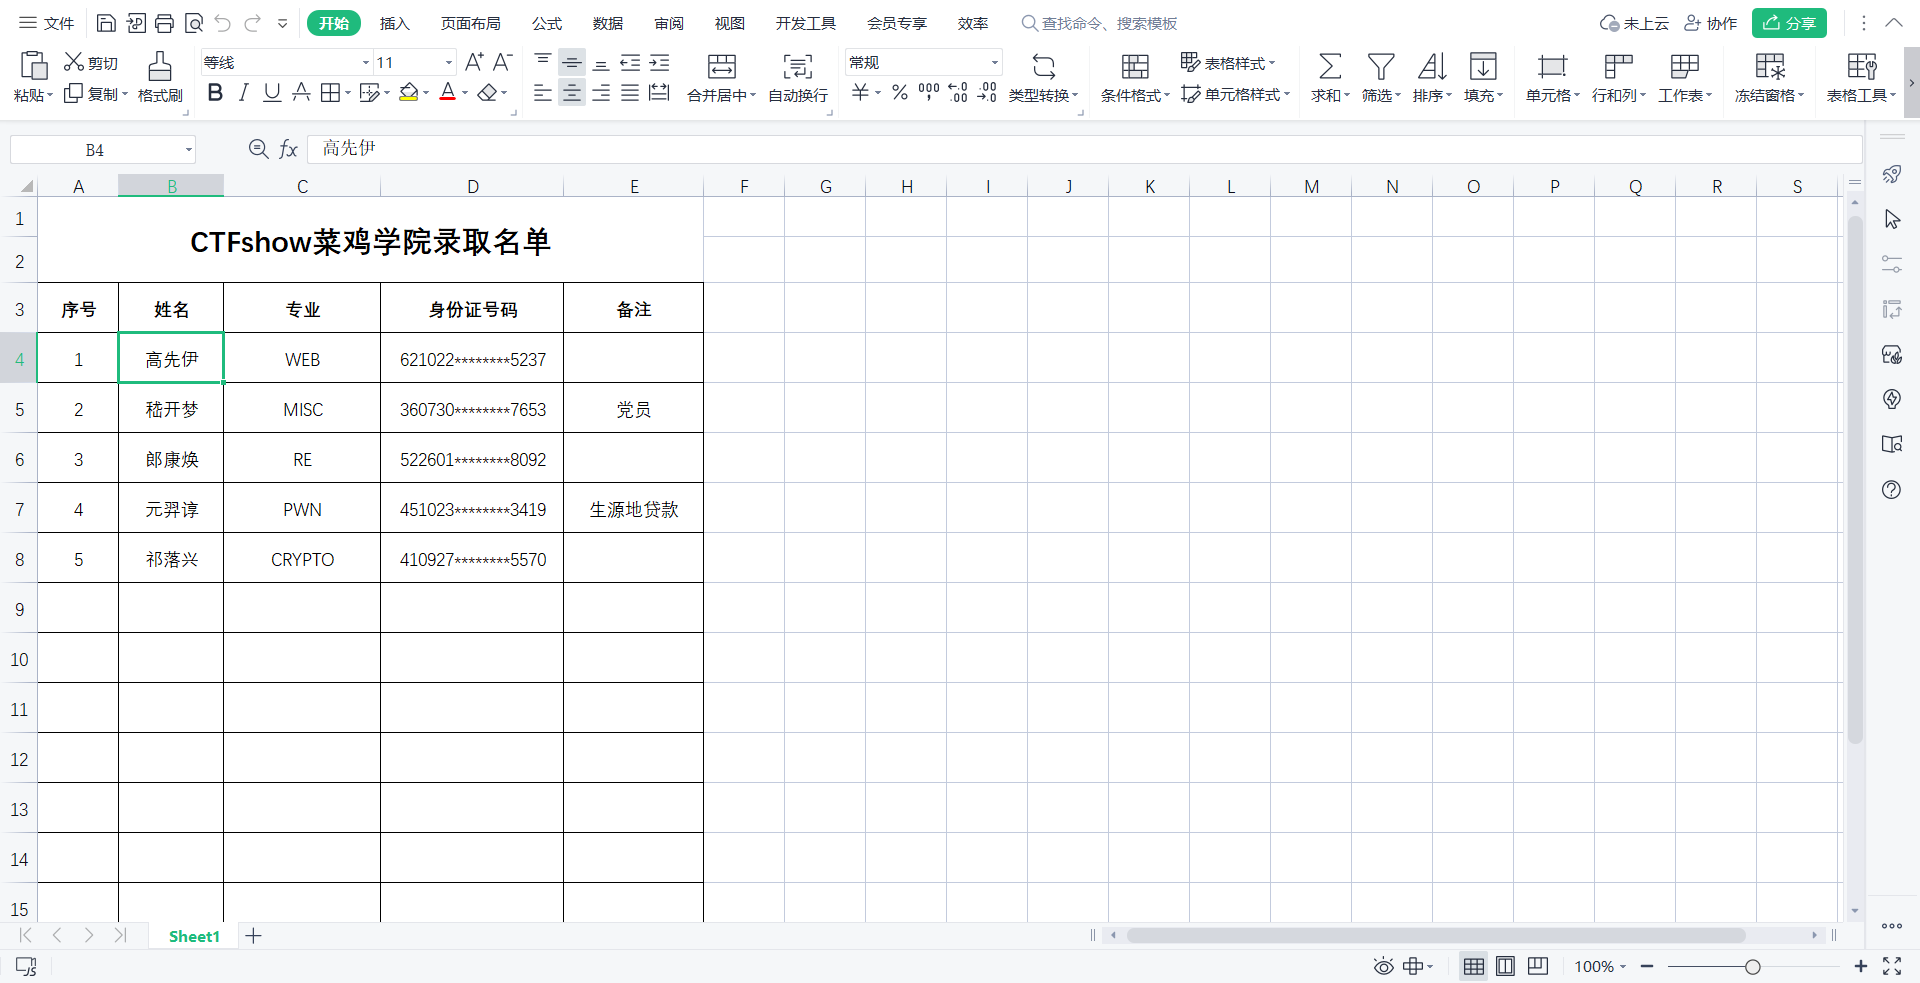The width and height of the screenshot is (1920, 983).
Task: Click the Wrap Text (自动换行) icon
Action: [797, 67]
